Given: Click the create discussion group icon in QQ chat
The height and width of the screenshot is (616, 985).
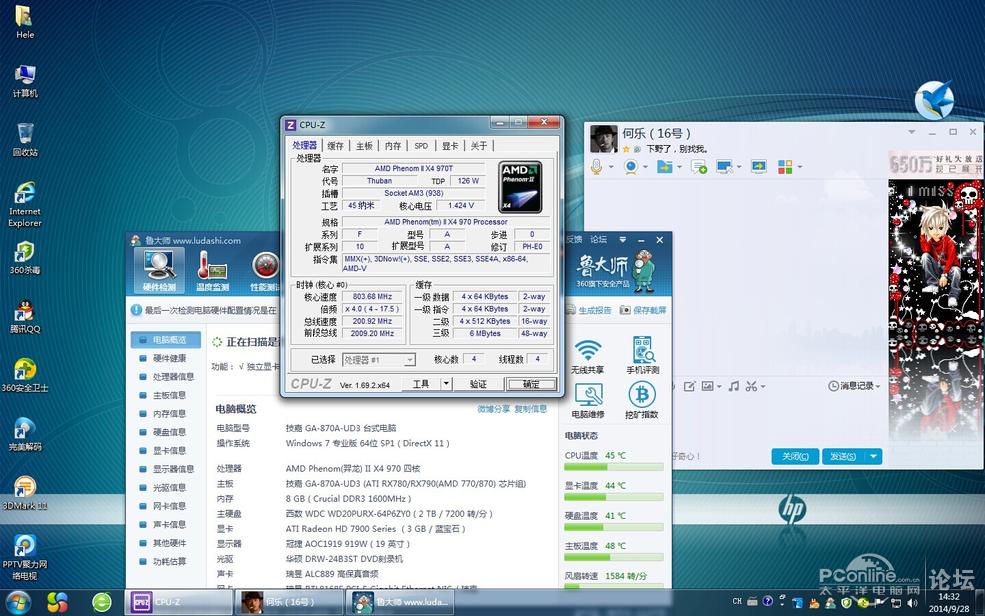Looking at the screenshot, I should [699, 166].
